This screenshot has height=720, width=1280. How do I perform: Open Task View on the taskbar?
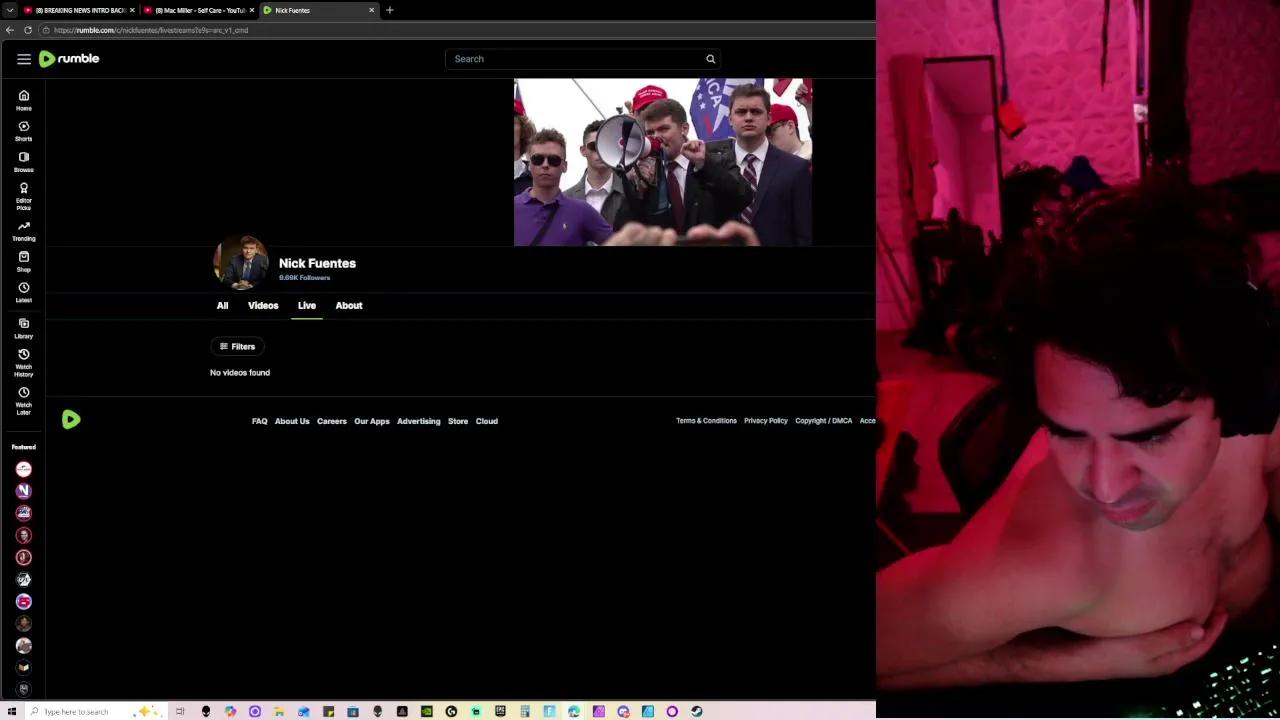click(181, 711)
